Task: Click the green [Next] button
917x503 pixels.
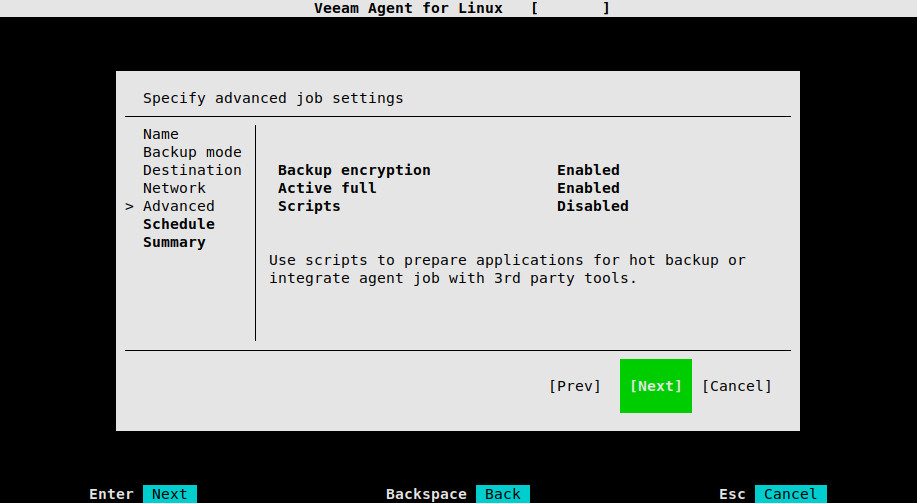Action: pos(656,386)
